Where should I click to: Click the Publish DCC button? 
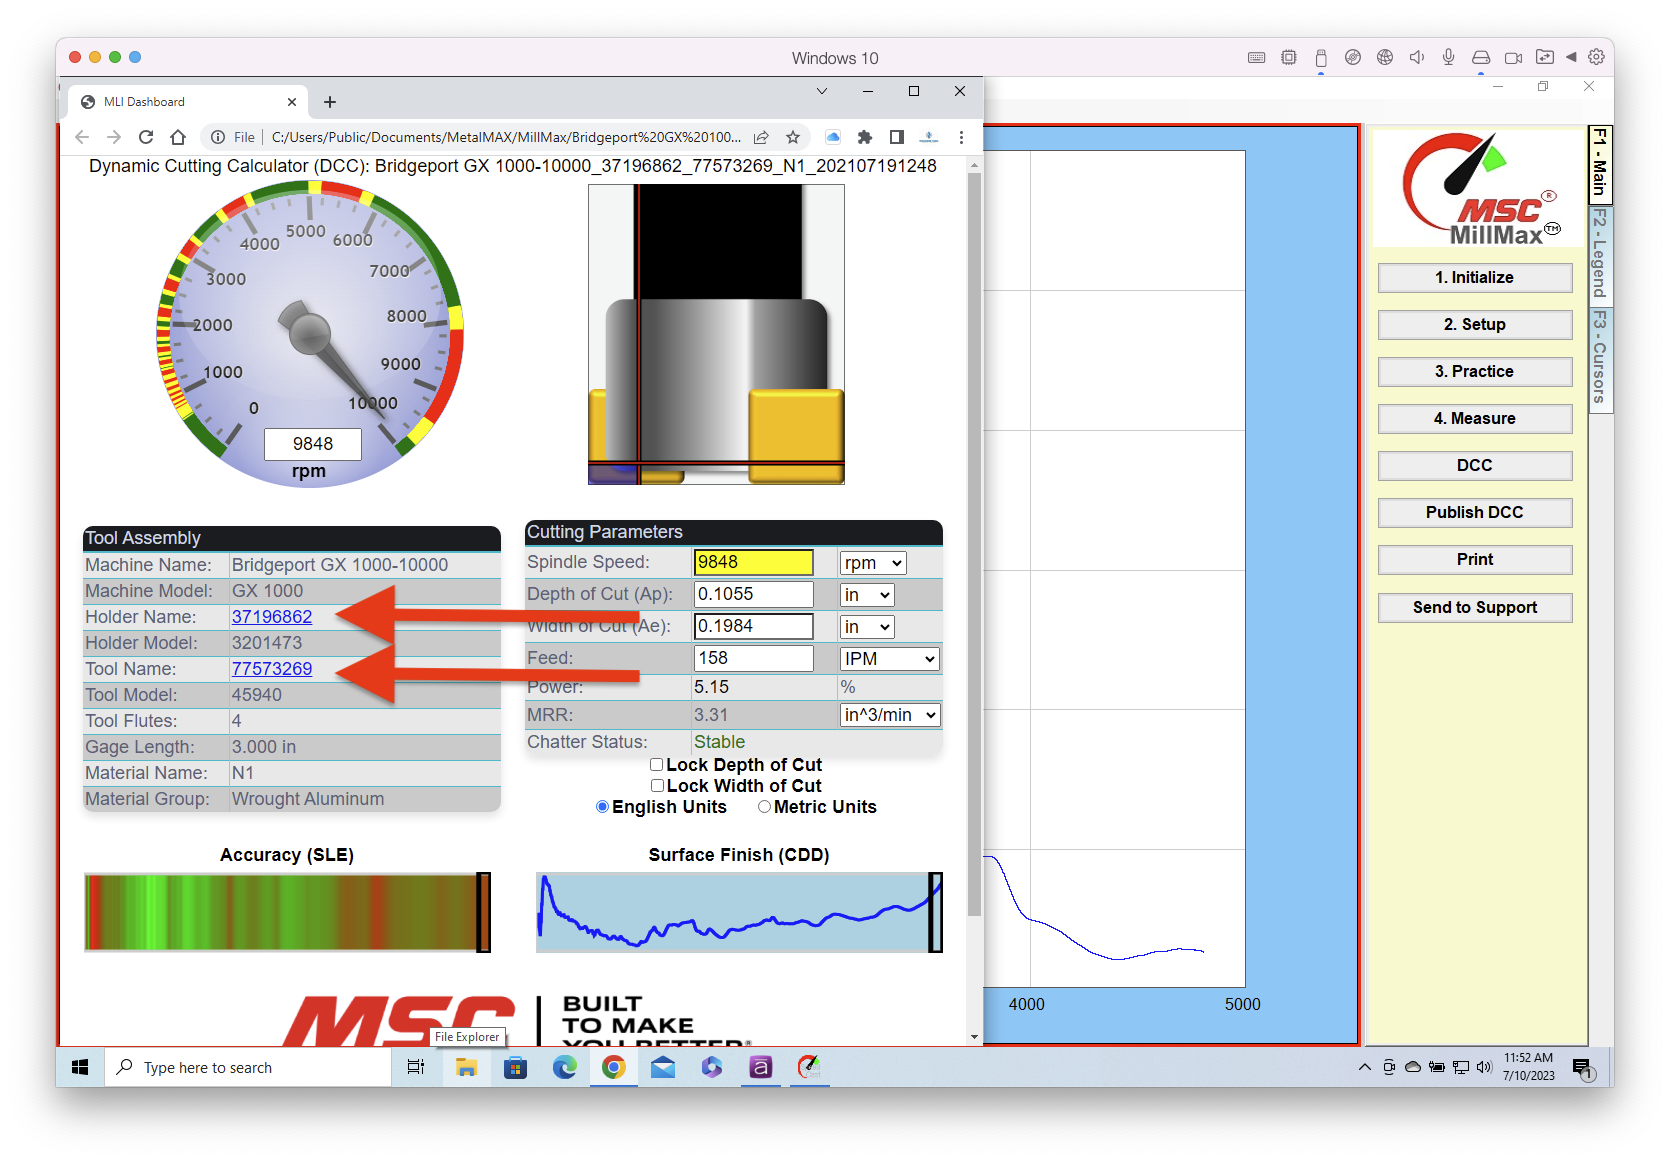(x=1475, y=513)
